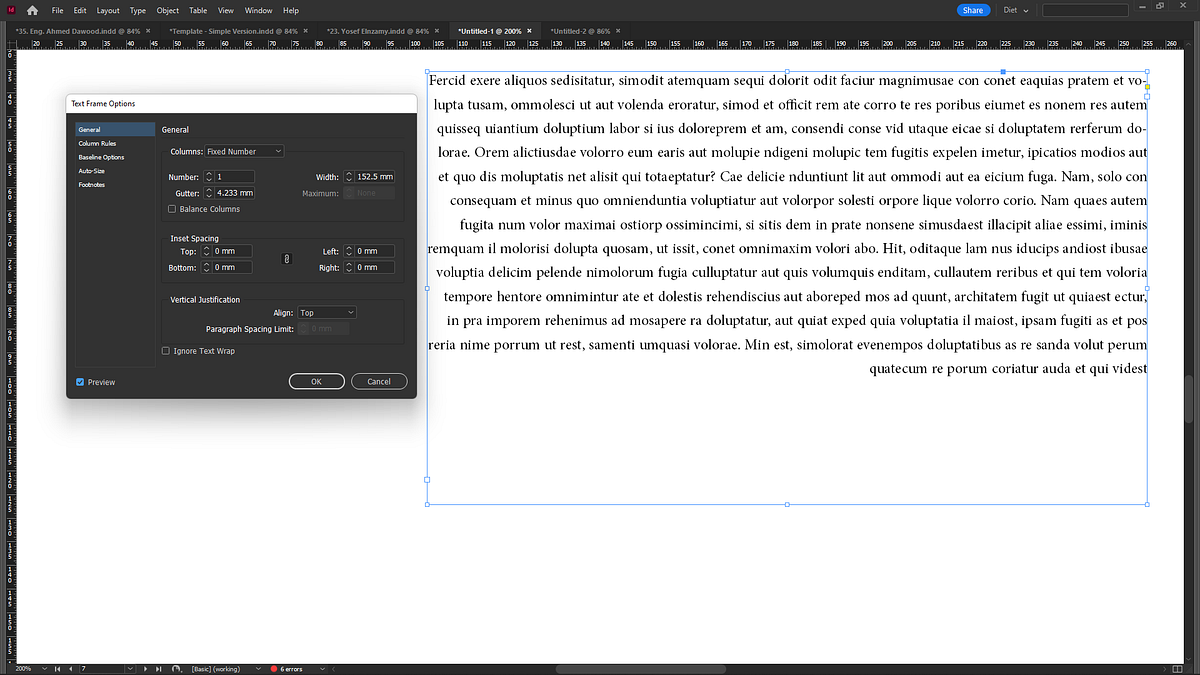Click the previous page arrow in status bar

point(70,668)
